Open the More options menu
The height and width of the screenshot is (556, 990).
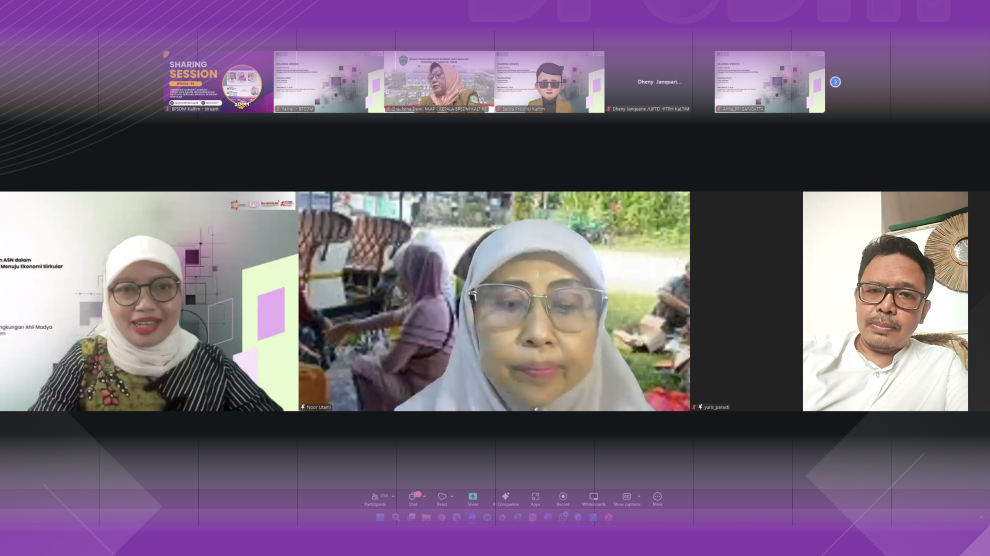657,497
